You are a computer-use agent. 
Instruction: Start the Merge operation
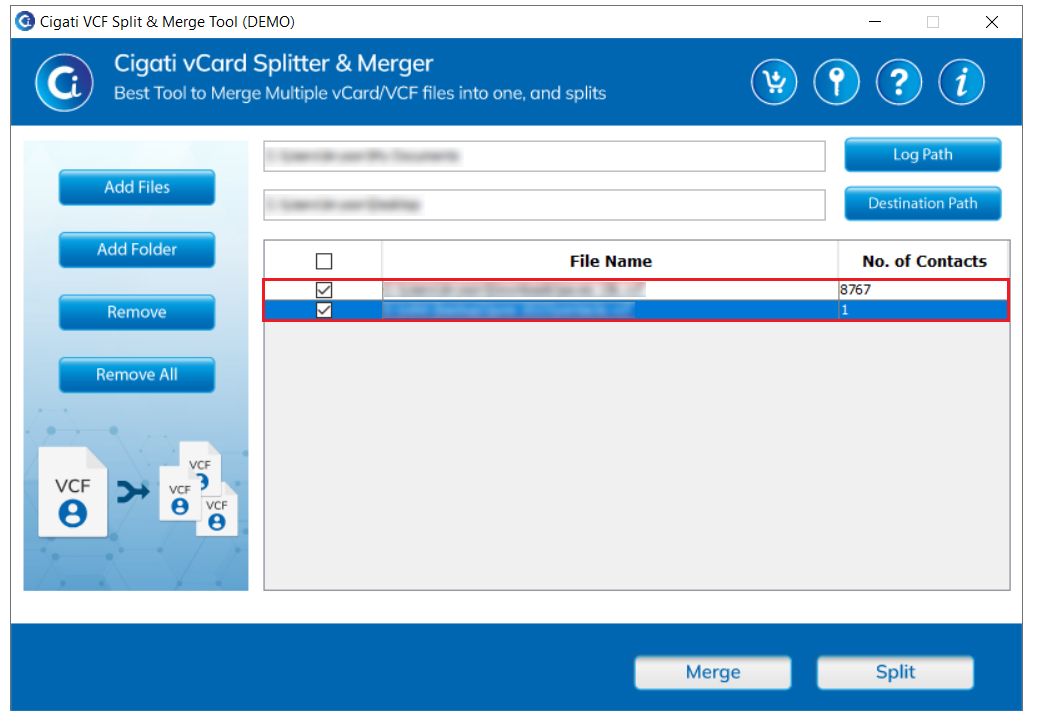(713, 672)
